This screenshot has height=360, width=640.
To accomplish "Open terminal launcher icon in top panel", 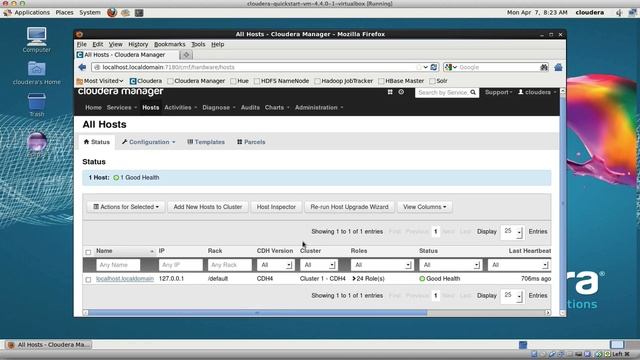I will (139, 13).
